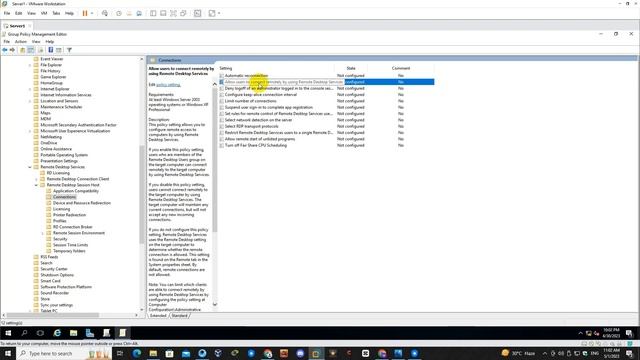Click the VMware pause VM button

point(85,13)
